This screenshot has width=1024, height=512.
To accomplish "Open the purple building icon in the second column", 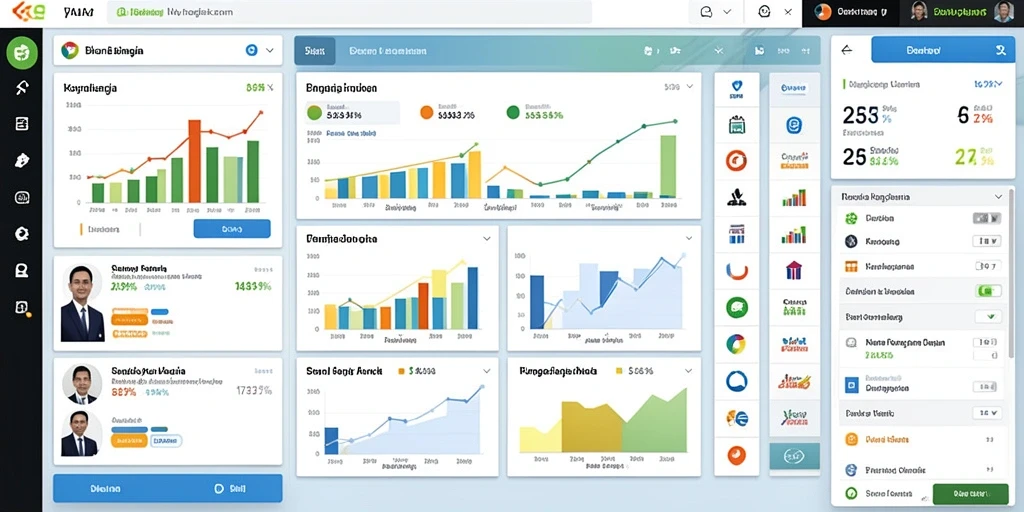I will (793, 270).
